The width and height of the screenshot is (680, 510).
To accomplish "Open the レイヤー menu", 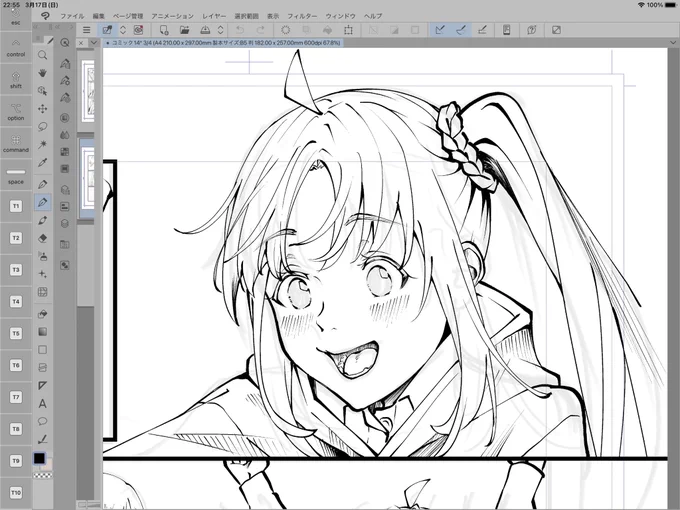I will click(x=214, y=16).
